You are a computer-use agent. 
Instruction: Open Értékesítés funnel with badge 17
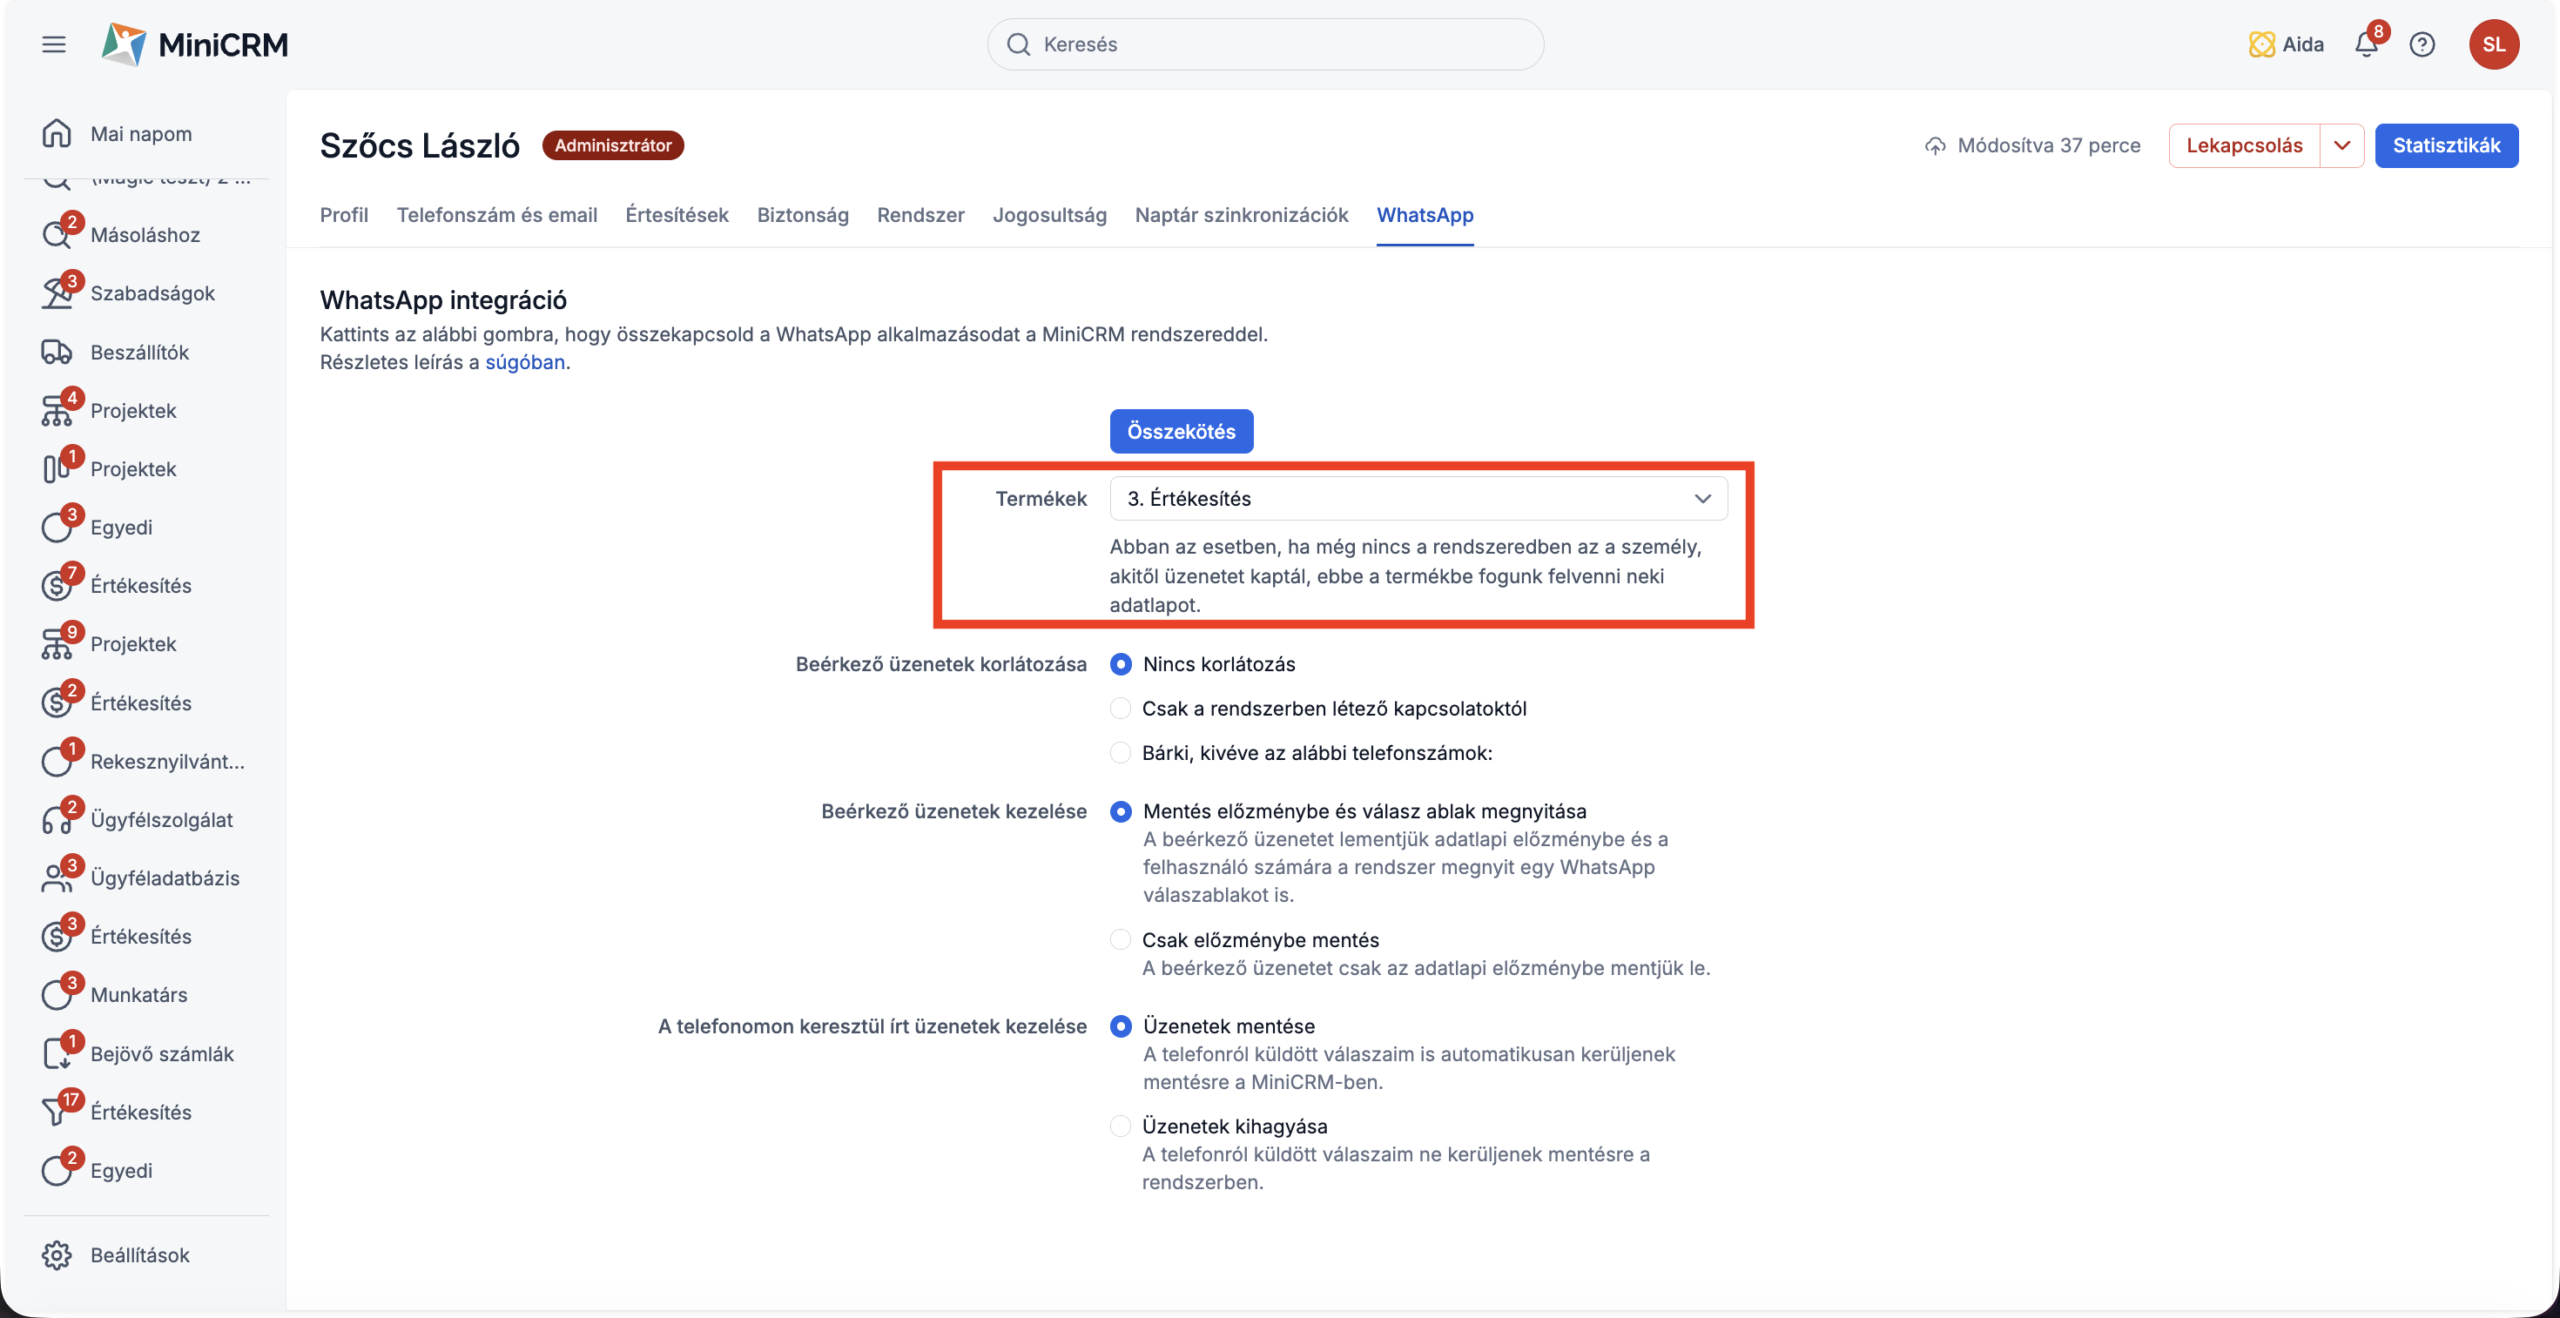pos(57,1111)
